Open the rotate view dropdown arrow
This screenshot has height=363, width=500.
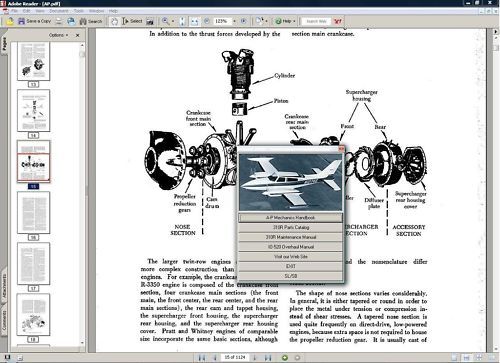266,21
